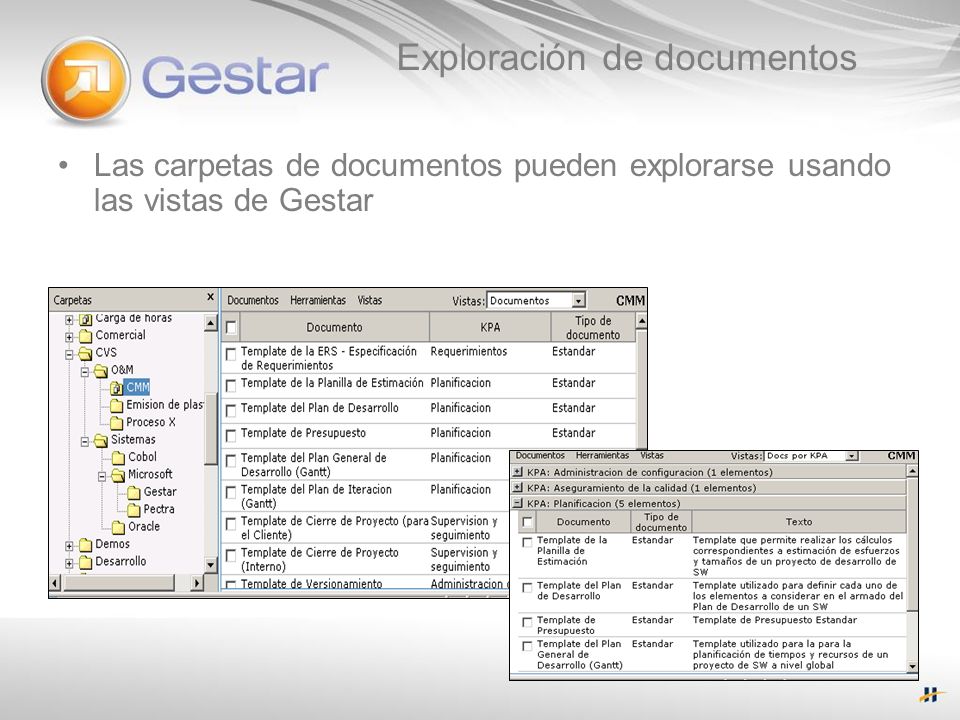Expand the Comercial folder node
The image size is (960, 720).
pos(69,337)
